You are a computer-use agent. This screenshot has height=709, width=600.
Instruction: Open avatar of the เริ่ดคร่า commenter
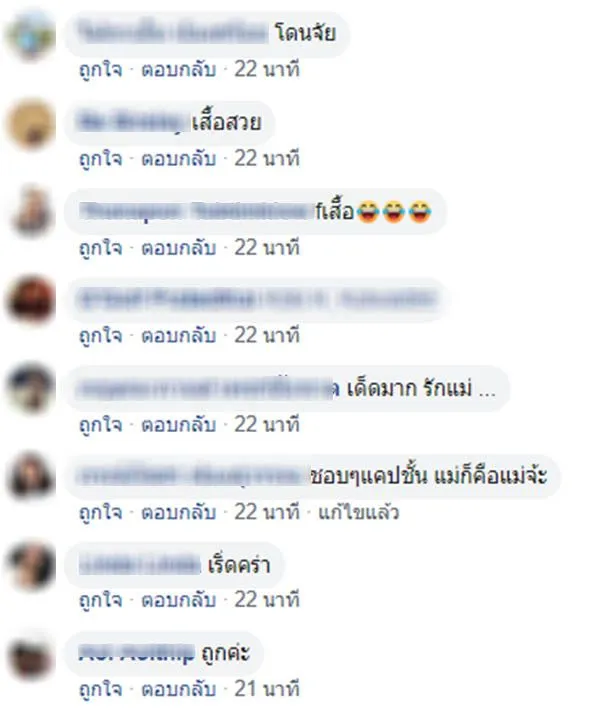[x=31, y=566]
